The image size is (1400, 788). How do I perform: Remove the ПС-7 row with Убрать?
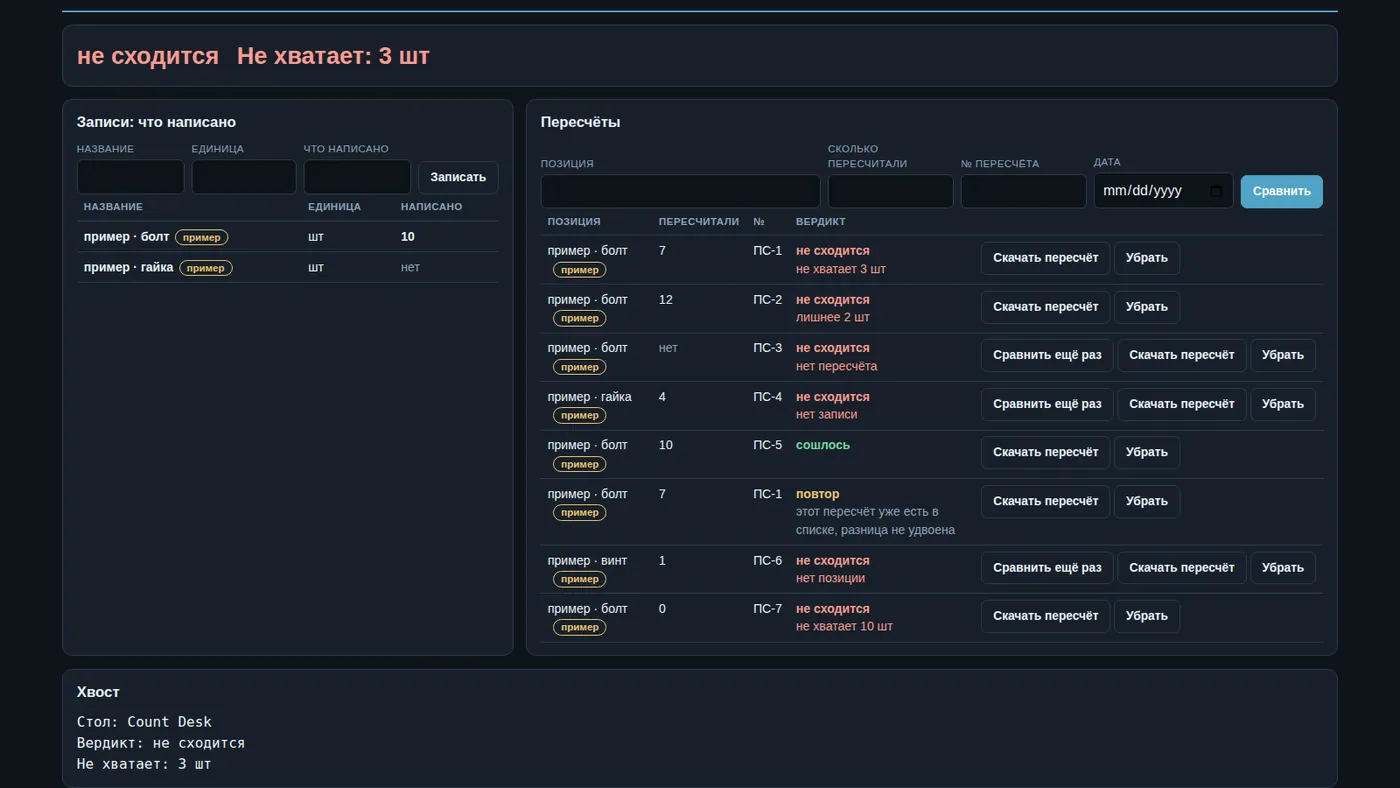(x=1146, y=616)
